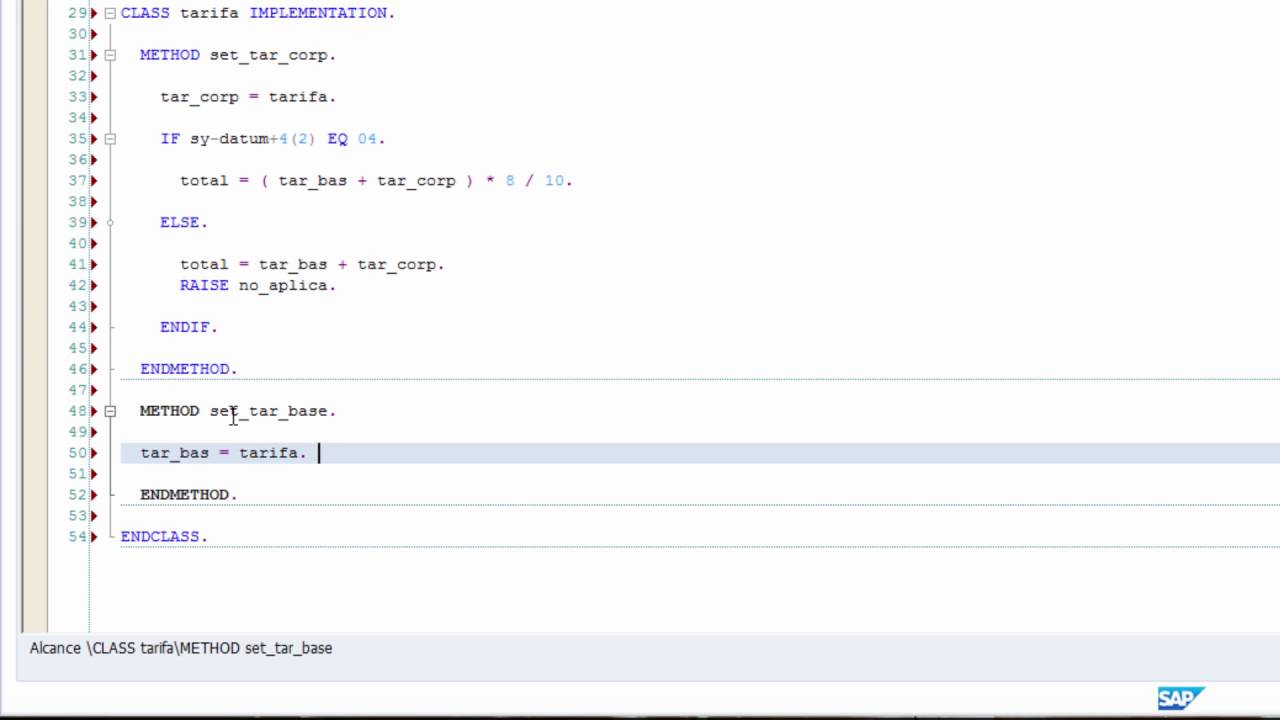Screen dimensions: 1280x720
Task: Click line number 41 in the gutter
Action: 78,265
